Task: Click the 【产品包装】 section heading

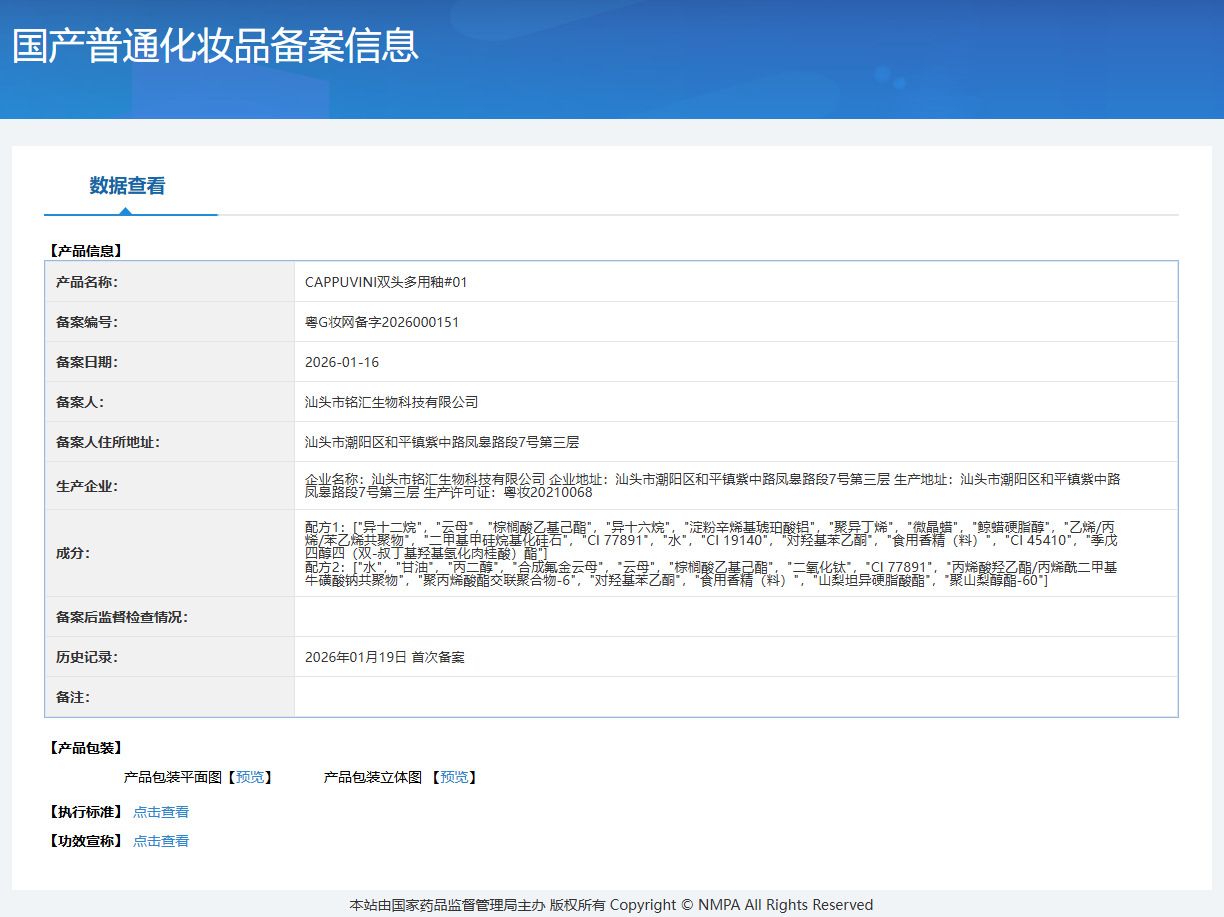Action: (x=85, y=748)
